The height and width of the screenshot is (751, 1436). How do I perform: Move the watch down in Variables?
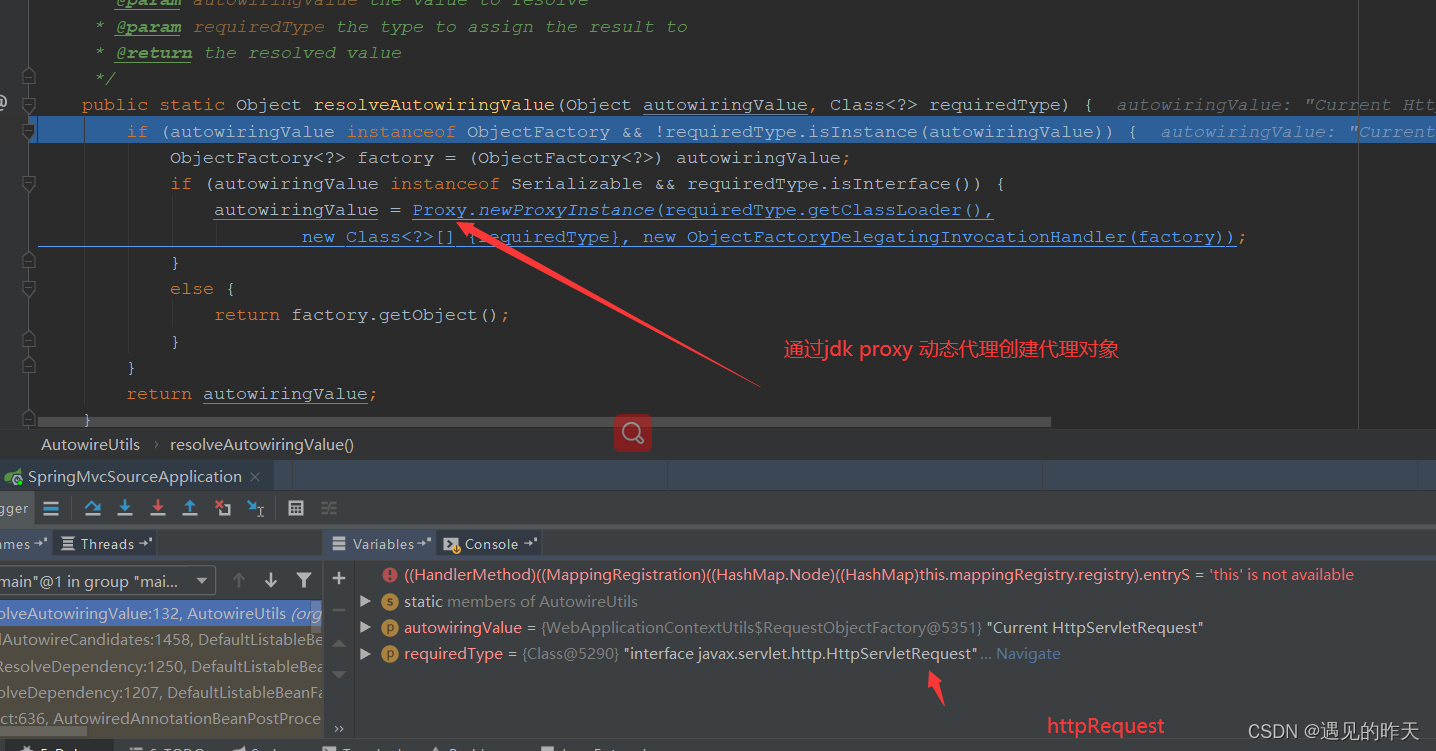pos(339,674)
